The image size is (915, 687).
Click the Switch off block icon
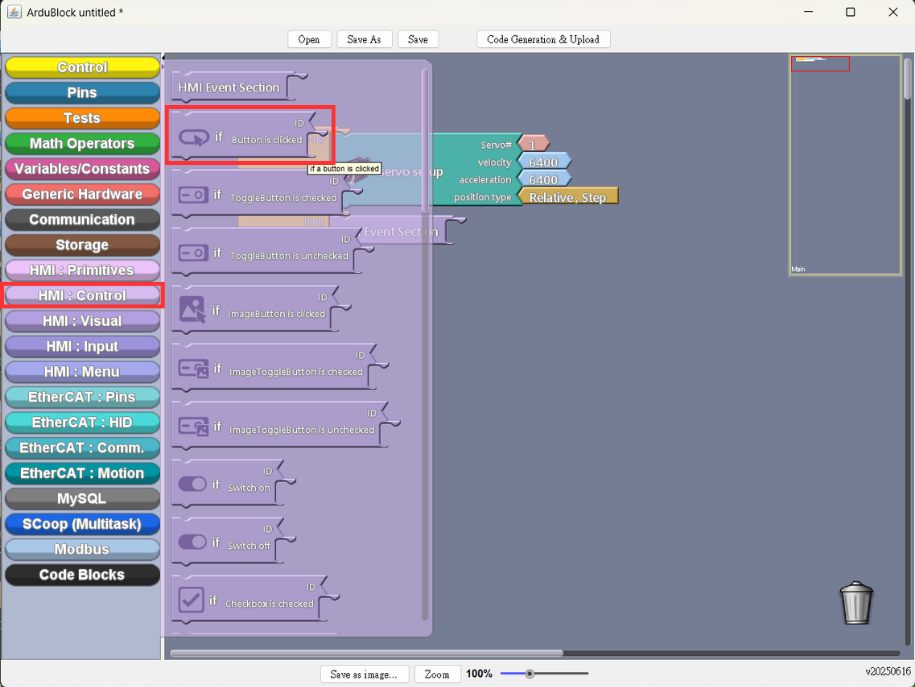[193, 542]
